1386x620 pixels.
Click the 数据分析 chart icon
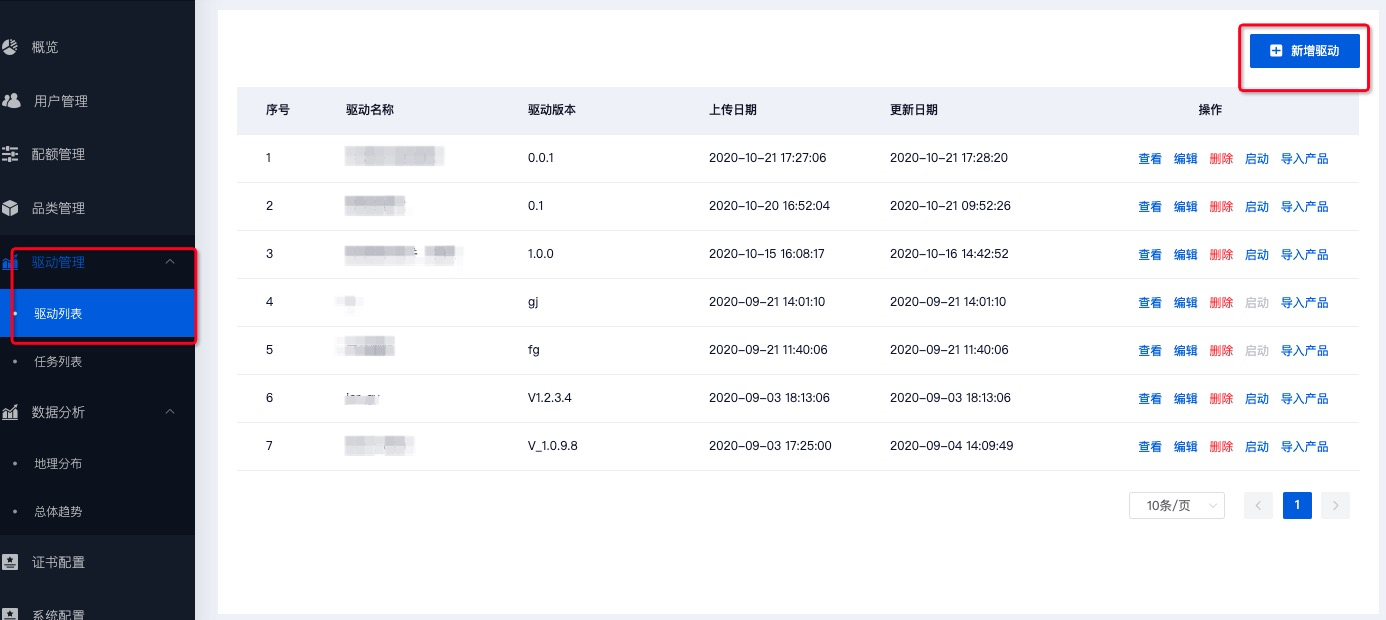click(10, 412)
